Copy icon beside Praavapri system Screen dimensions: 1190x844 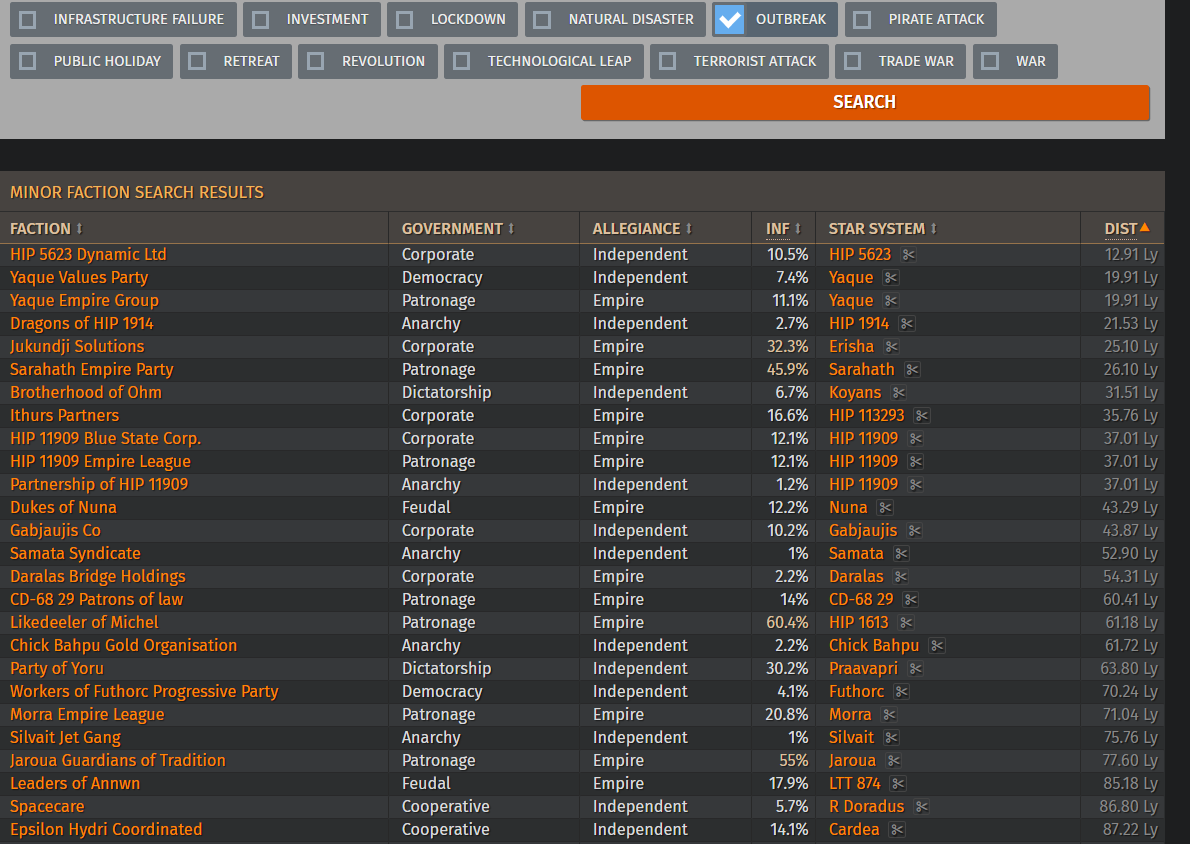(x=915, y=669)
